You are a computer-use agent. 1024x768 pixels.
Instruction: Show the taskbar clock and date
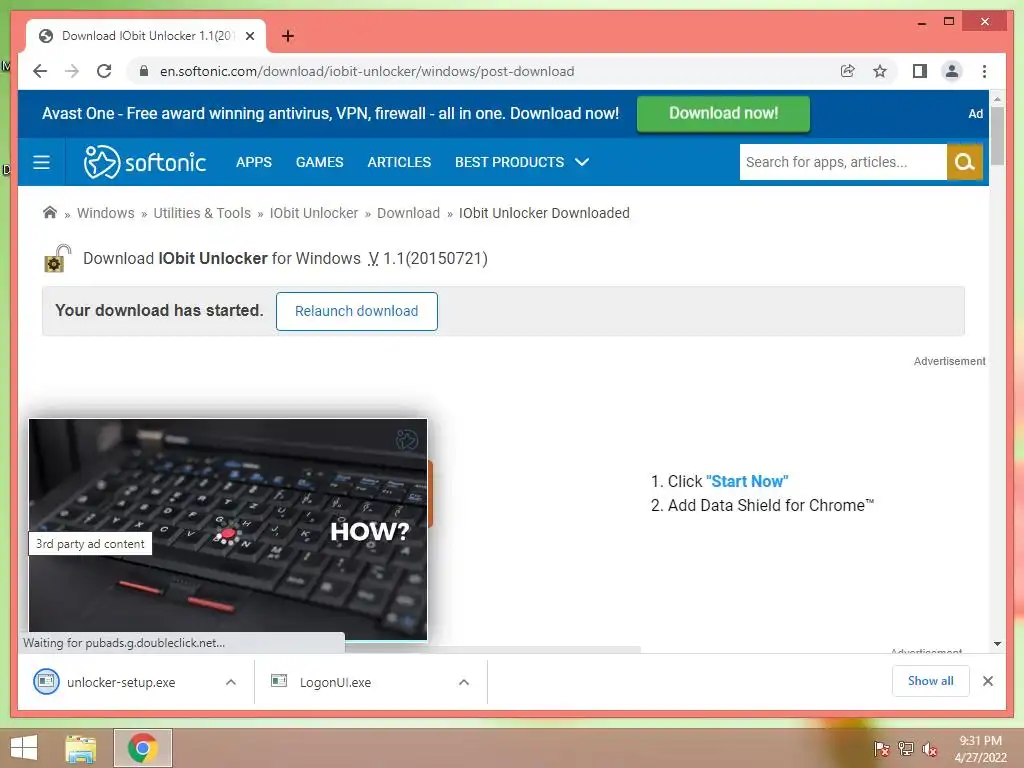pyautogui.click(x=980, y=749)
